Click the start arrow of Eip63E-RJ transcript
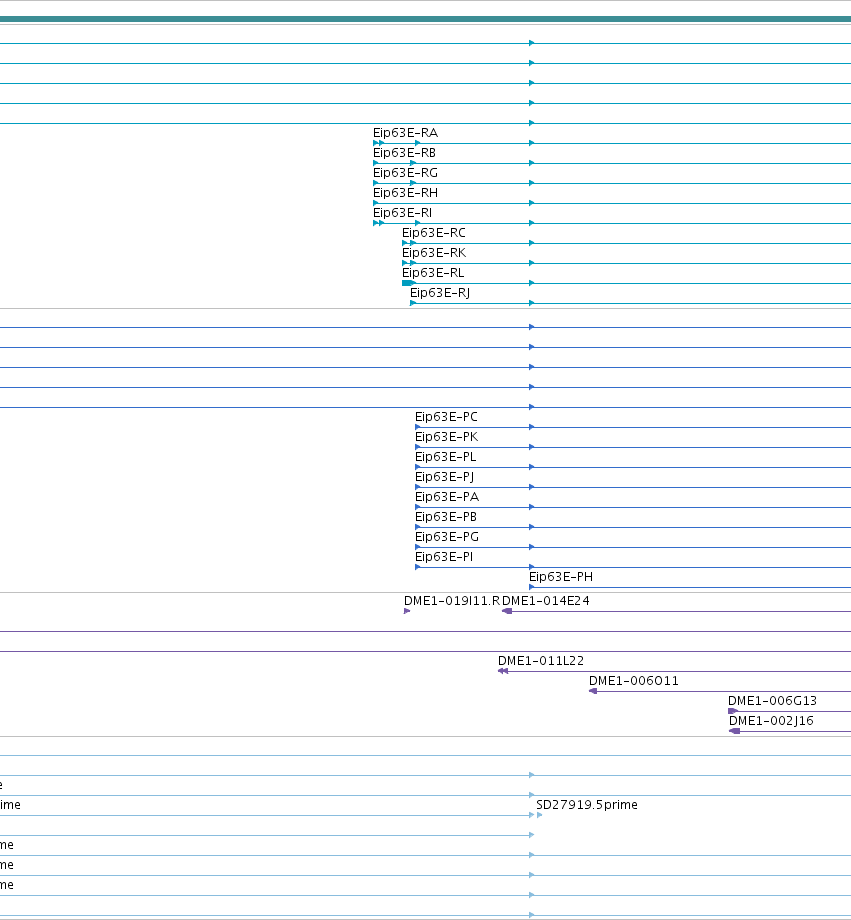Image resolution: width=851 pixels, height=920 pixels. [413, 303]
